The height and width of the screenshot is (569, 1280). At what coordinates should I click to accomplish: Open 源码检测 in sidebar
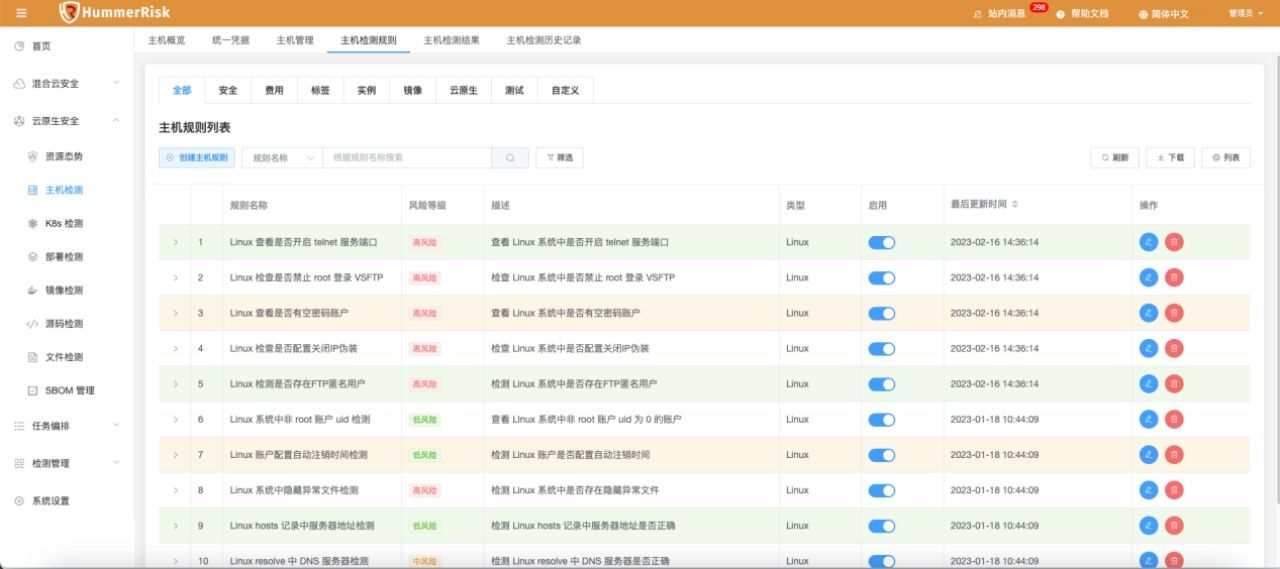[63, 324]
